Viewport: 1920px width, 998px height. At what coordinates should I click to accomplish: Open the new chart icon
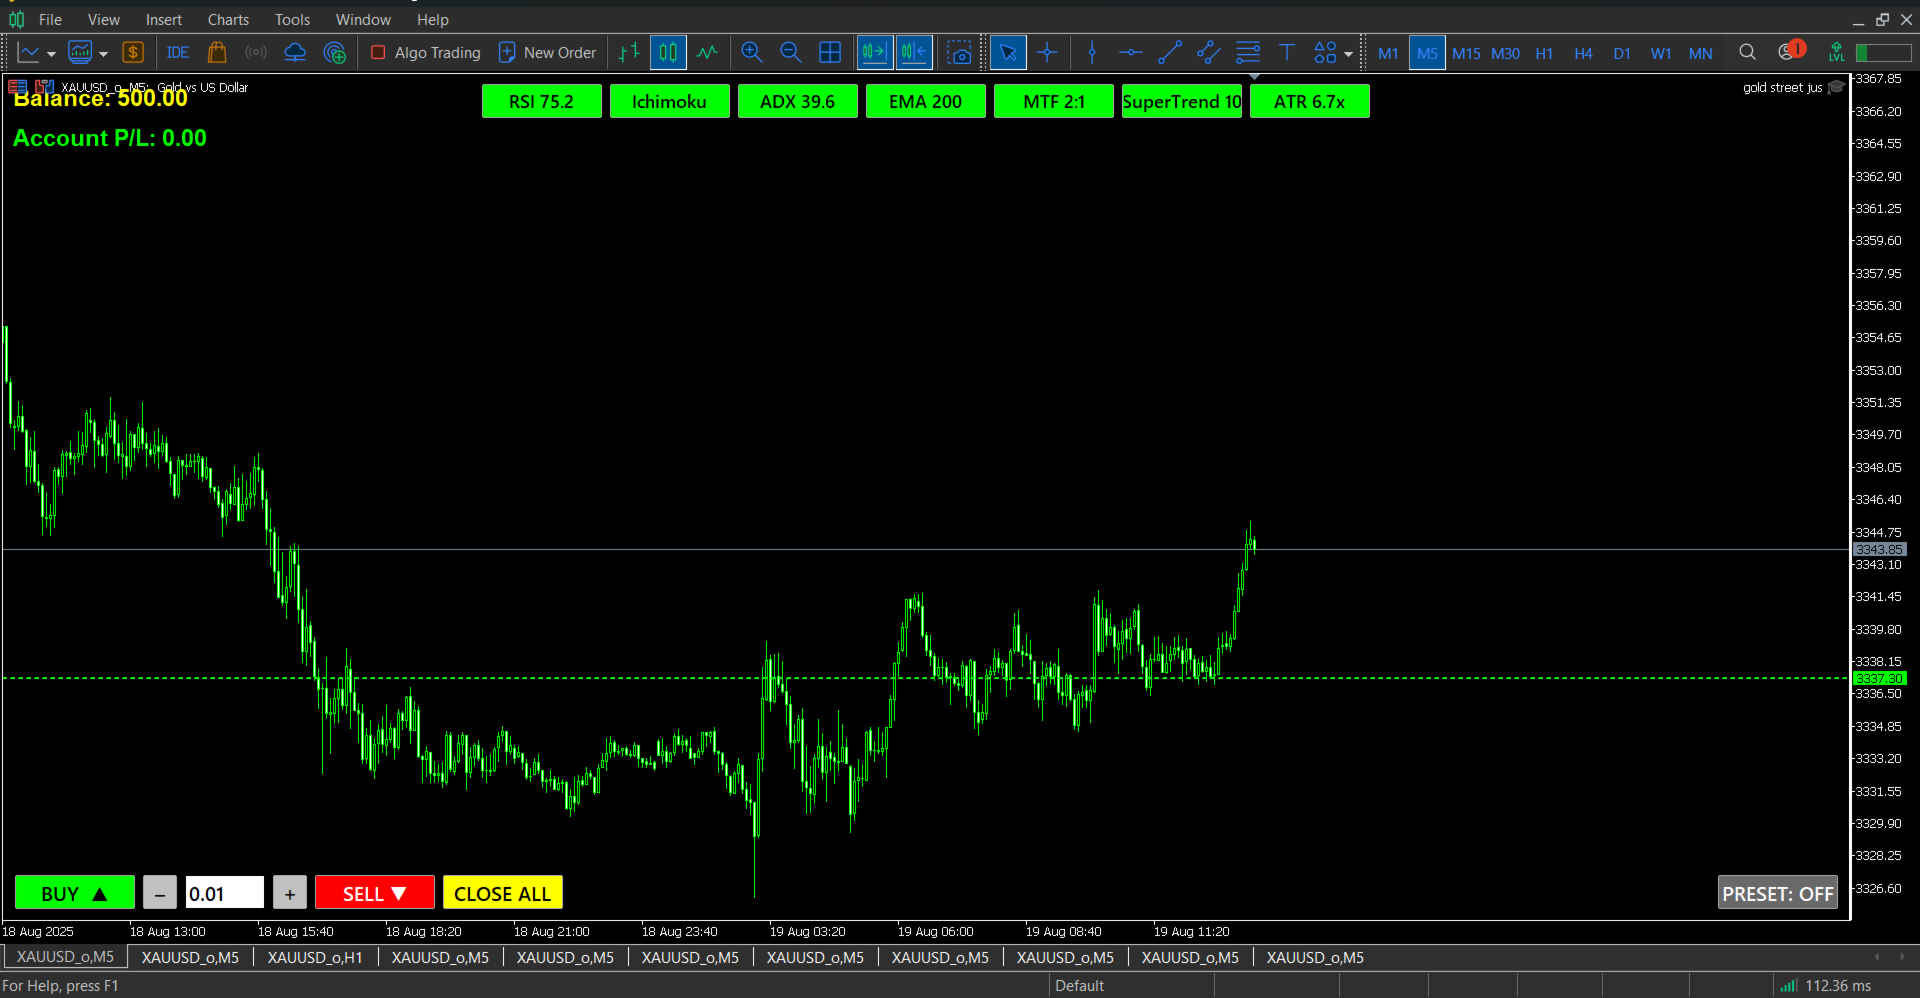tap(28, 53)
